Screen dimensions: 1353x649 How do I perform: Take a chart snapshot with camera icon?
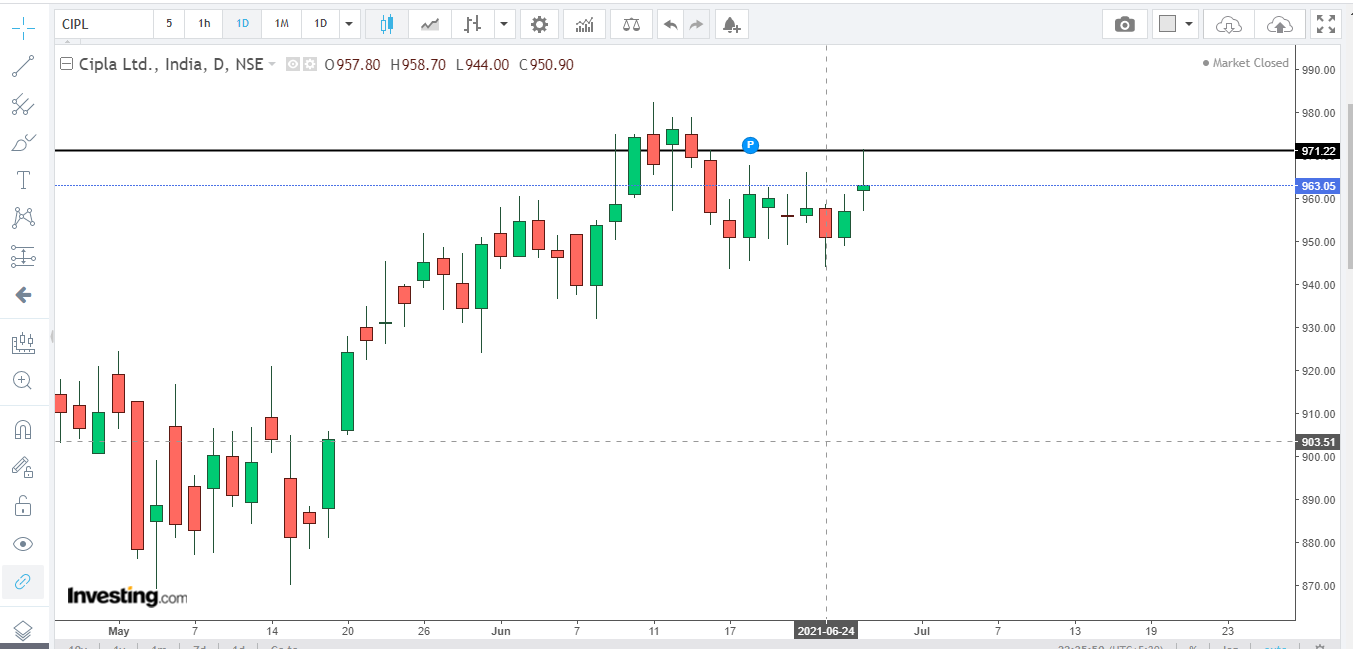(x=1125, y=24)
